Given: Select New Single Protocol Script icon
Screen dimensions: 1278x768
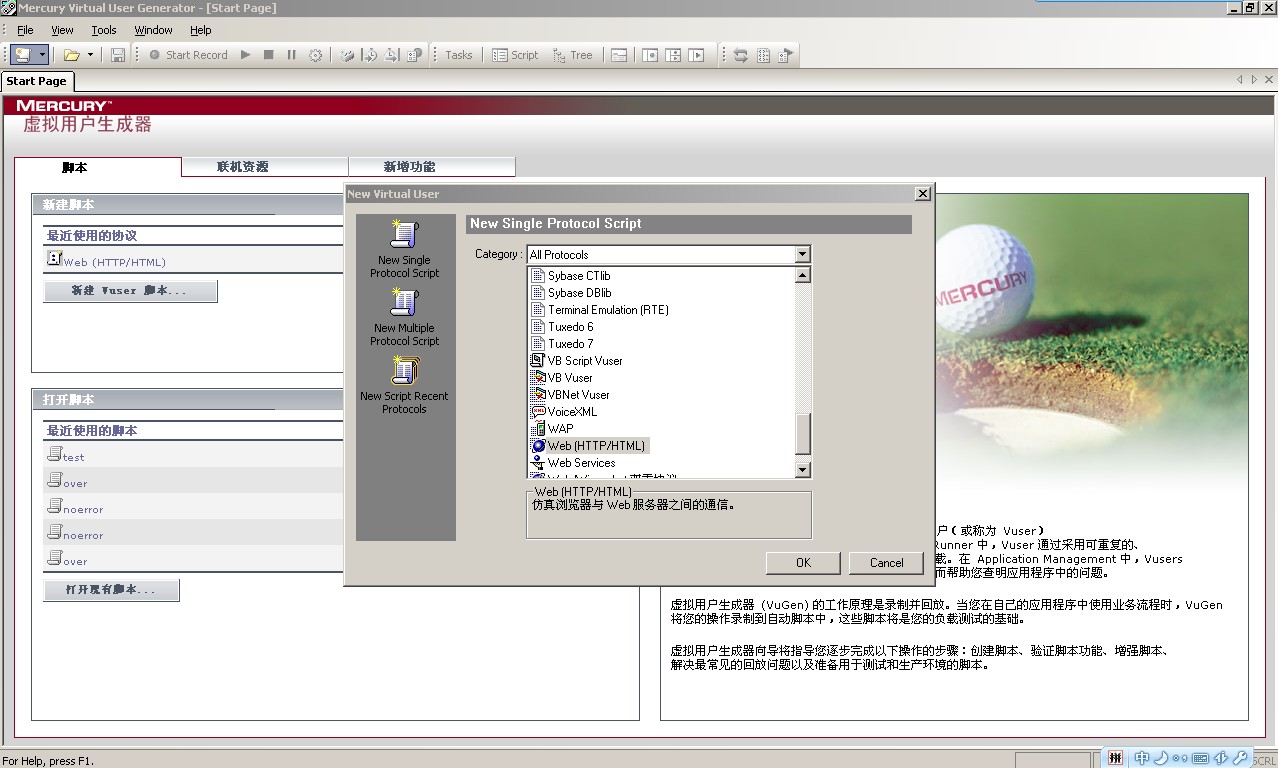Looking at the screenshot, I should coord(404,250).
